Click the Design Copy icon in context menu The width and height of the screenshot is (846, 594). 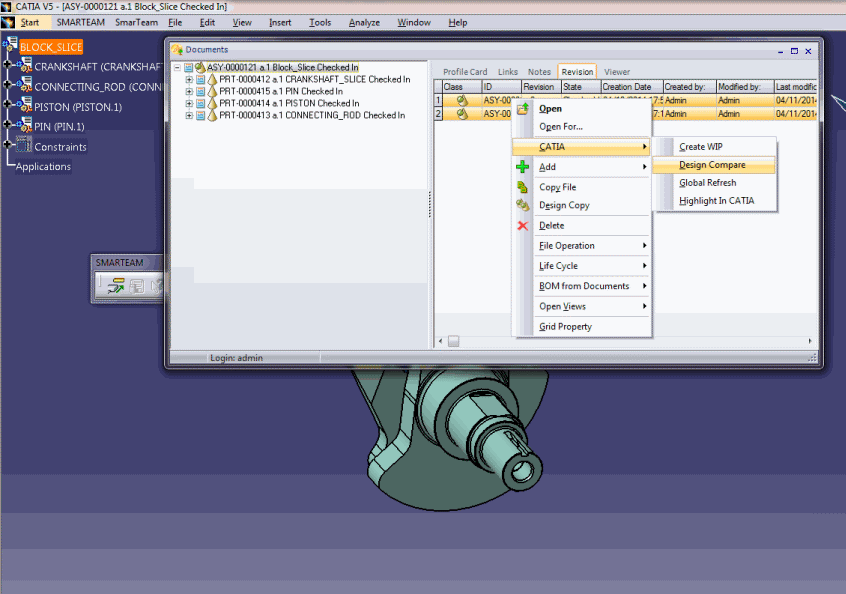[x=522, y=205]
